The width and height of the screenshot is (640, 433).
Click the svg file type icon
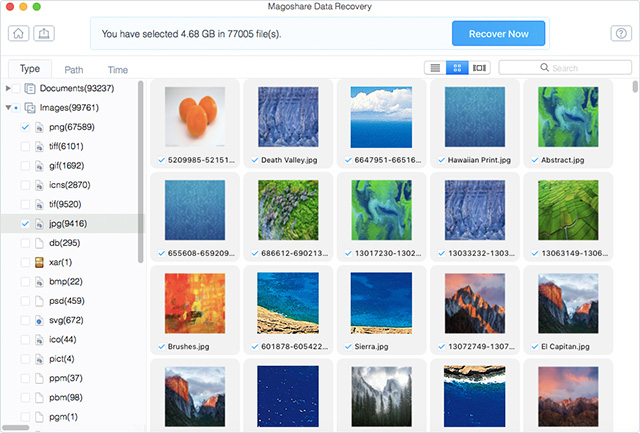[40, 320]
